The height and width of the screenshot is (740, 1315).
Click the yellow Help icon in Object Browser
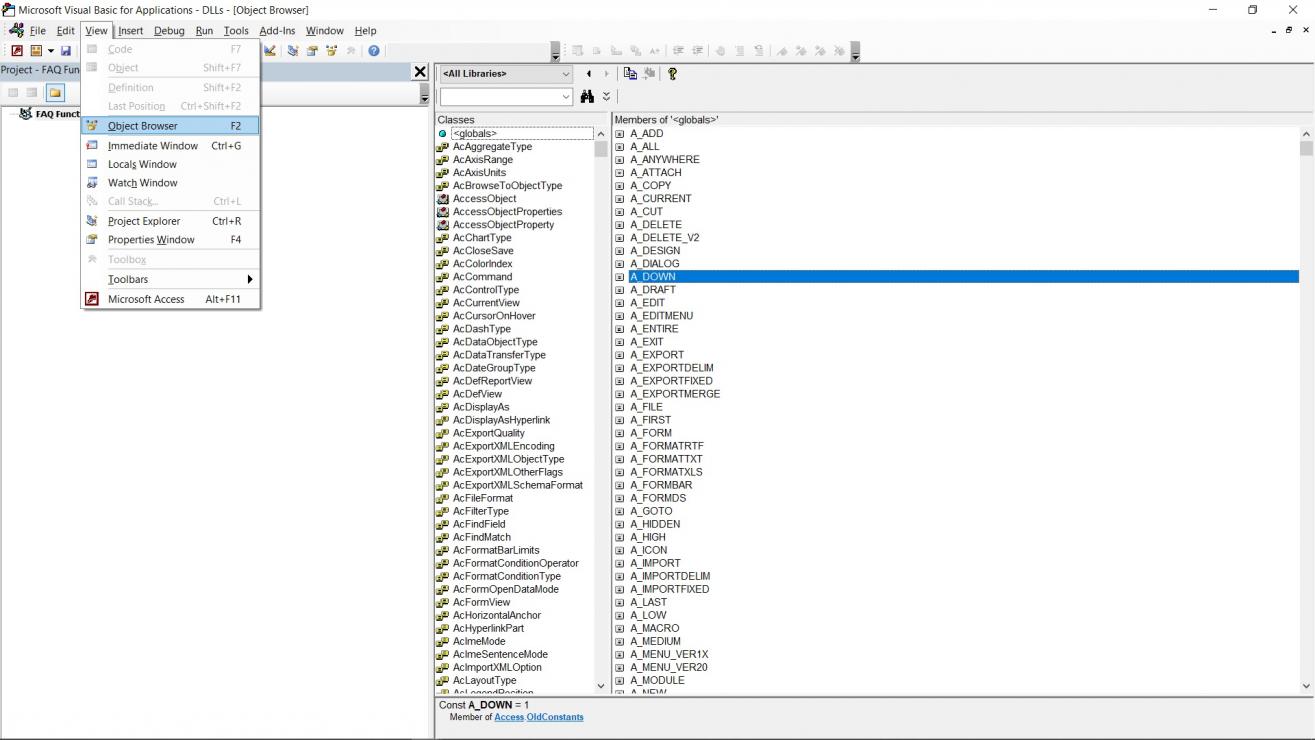[x=672, y=73]
